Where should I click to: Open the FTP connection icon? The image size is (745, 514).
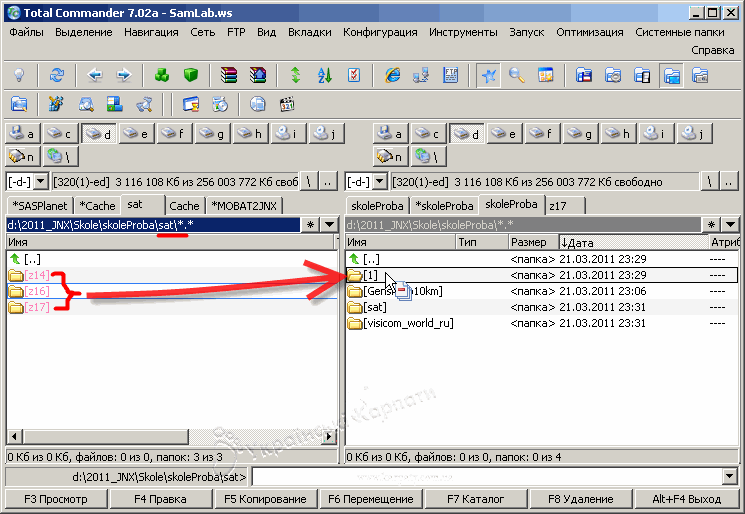coord(450,75)
